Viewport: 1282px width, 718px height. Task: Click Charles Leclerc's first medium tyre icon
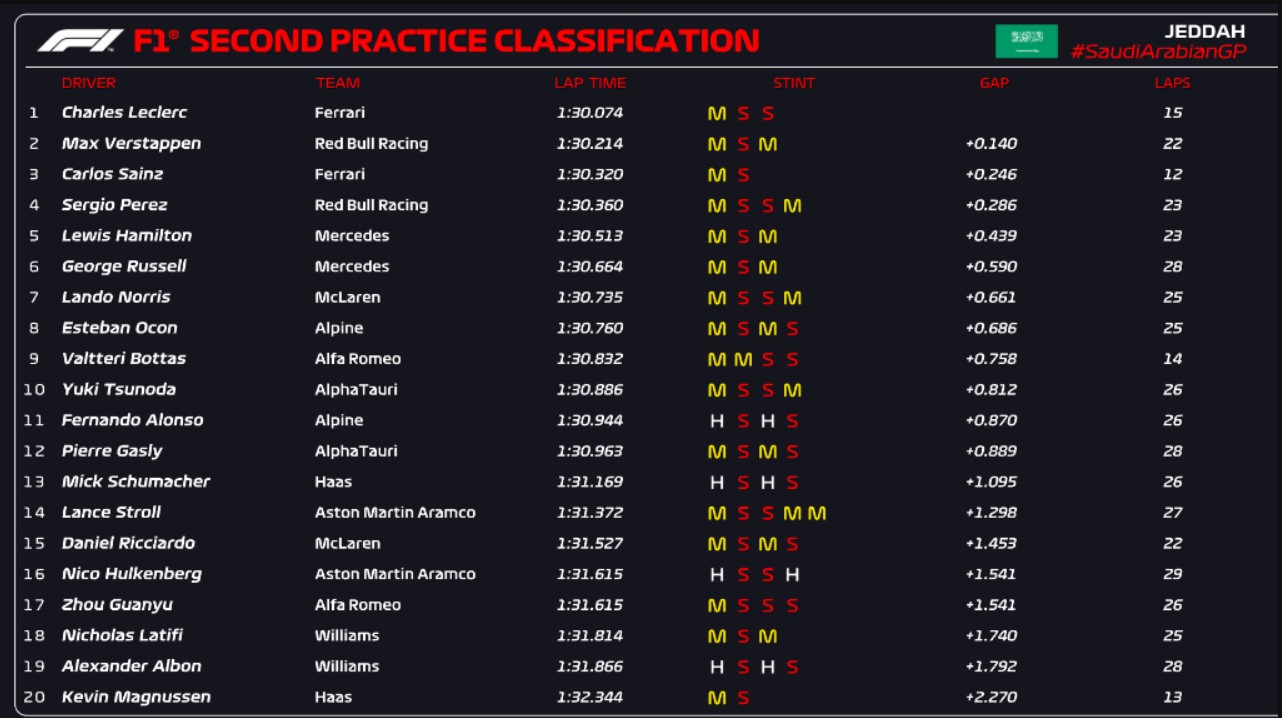(x=717, y=113)
